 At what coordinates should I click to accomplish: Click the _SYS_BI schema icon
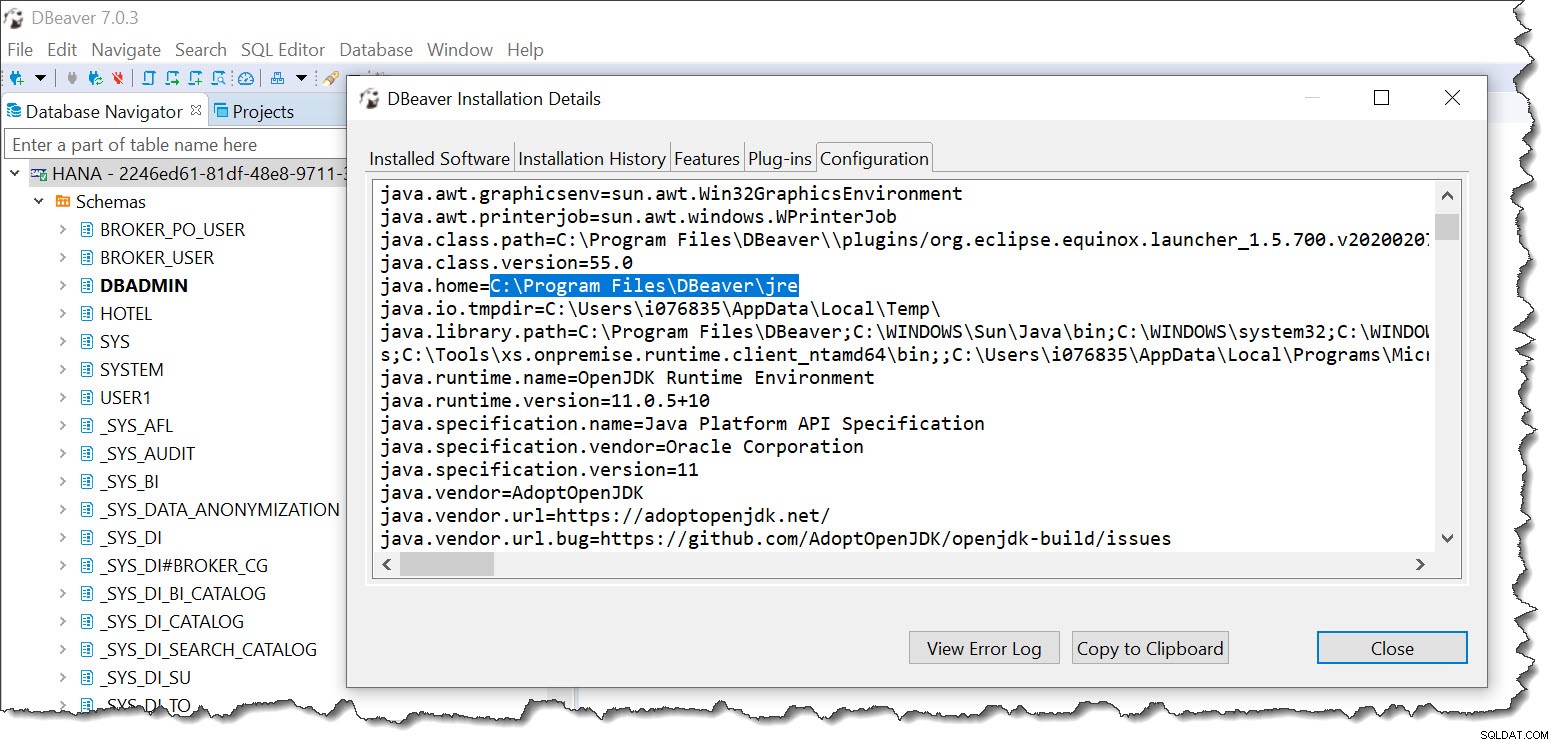tap(87, 481)
